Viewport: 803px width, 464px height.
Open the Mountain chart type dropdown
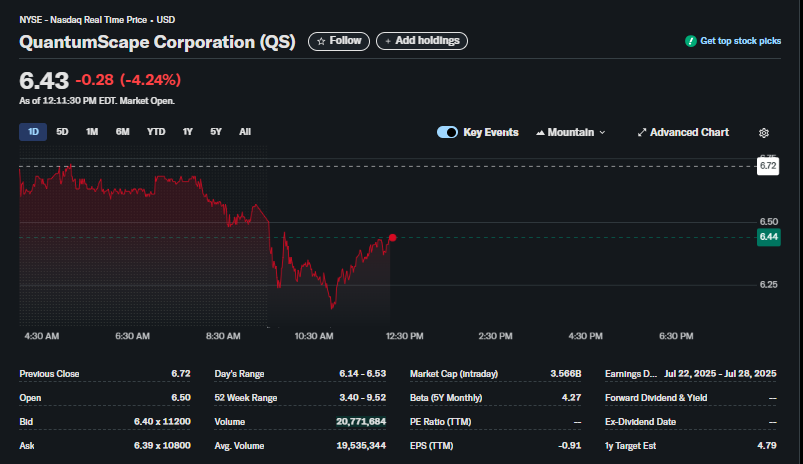[x=570, y=132]
